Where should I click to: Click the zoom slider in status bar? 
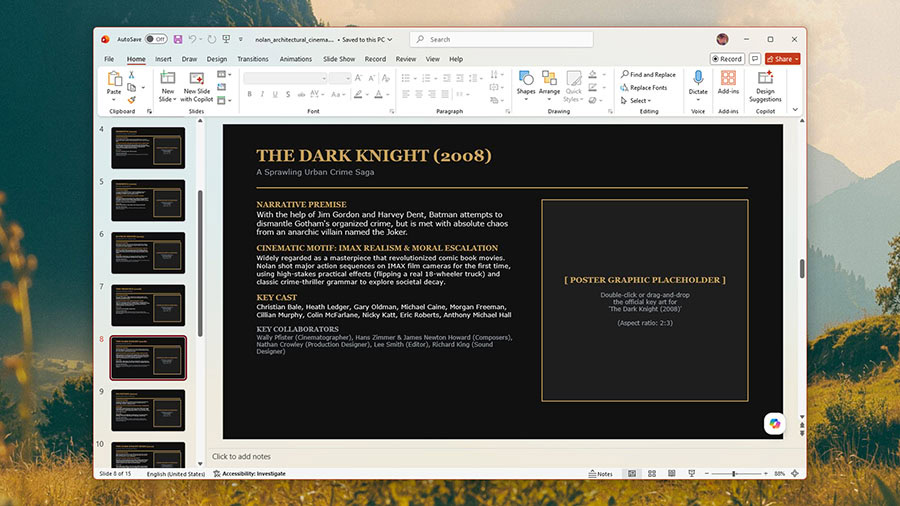(x=735, y=474)
